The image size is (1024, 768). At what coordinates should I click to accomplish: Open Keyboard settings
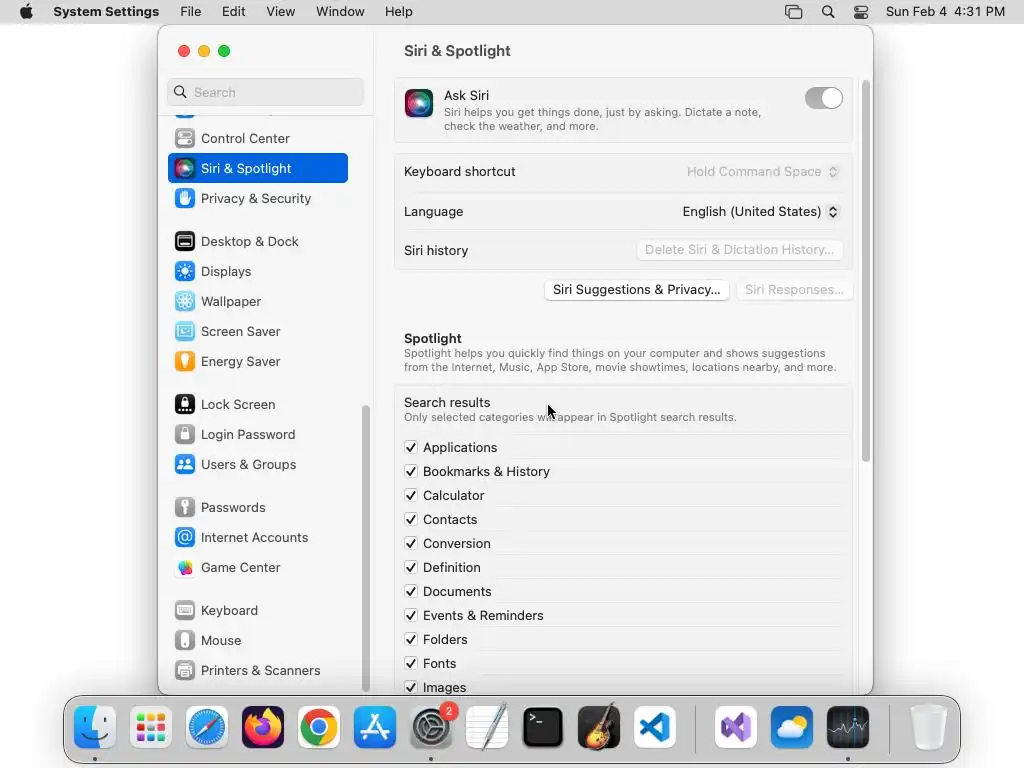(x=257, y=611)
